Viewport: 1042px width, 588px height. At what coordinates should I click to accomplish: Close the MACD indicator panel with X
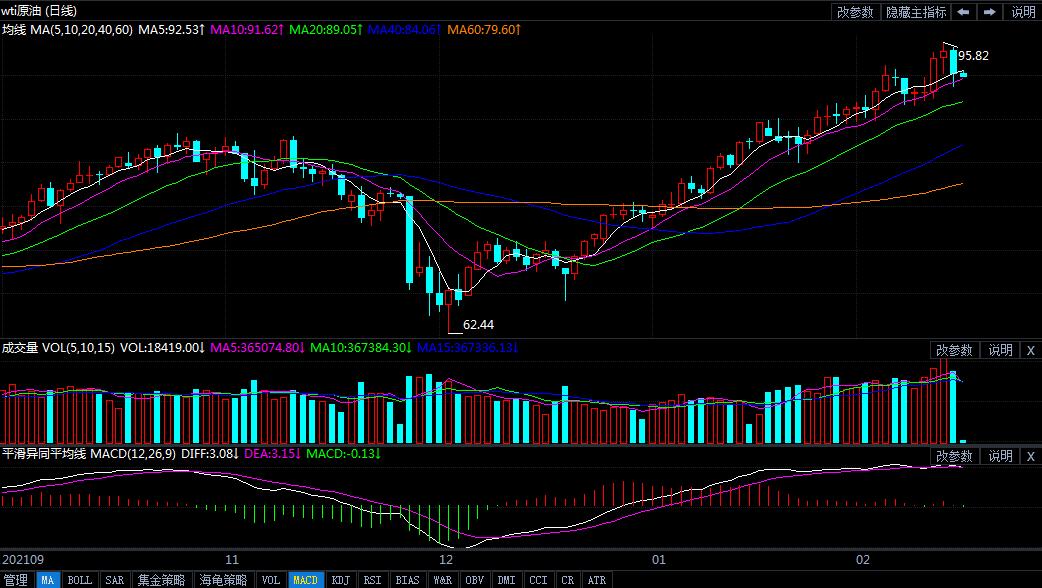[x=1031, y=456]
